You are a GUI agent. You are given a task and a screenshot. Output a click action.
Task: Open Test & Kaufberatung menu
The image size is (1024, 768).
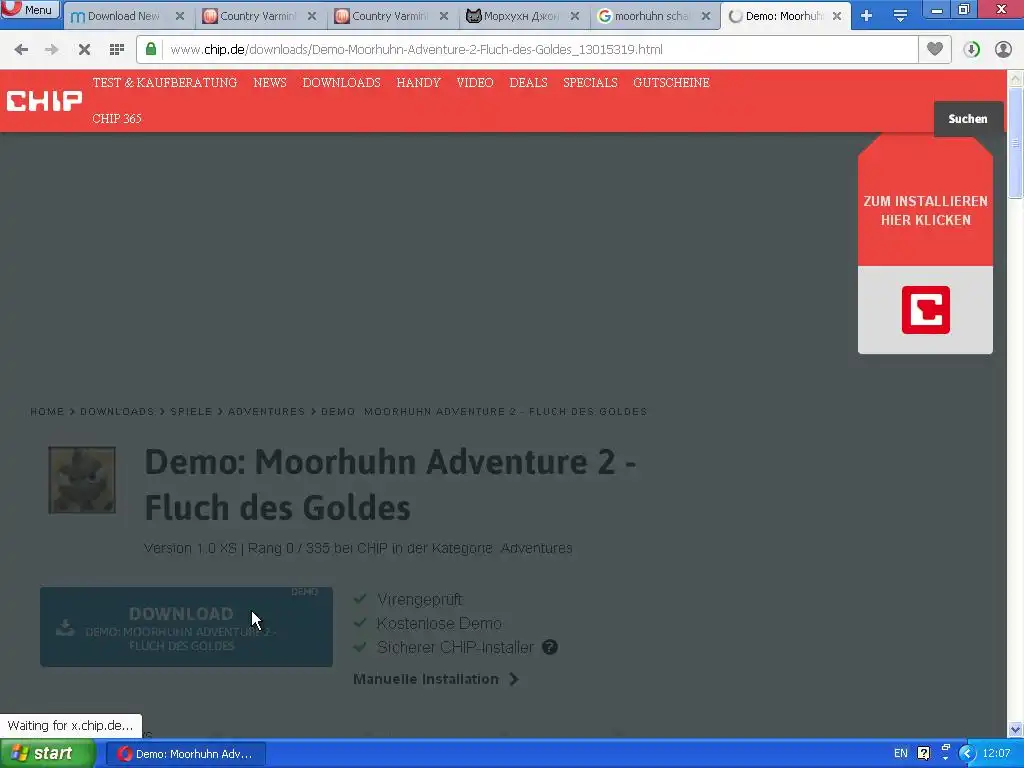pos(165,83)
